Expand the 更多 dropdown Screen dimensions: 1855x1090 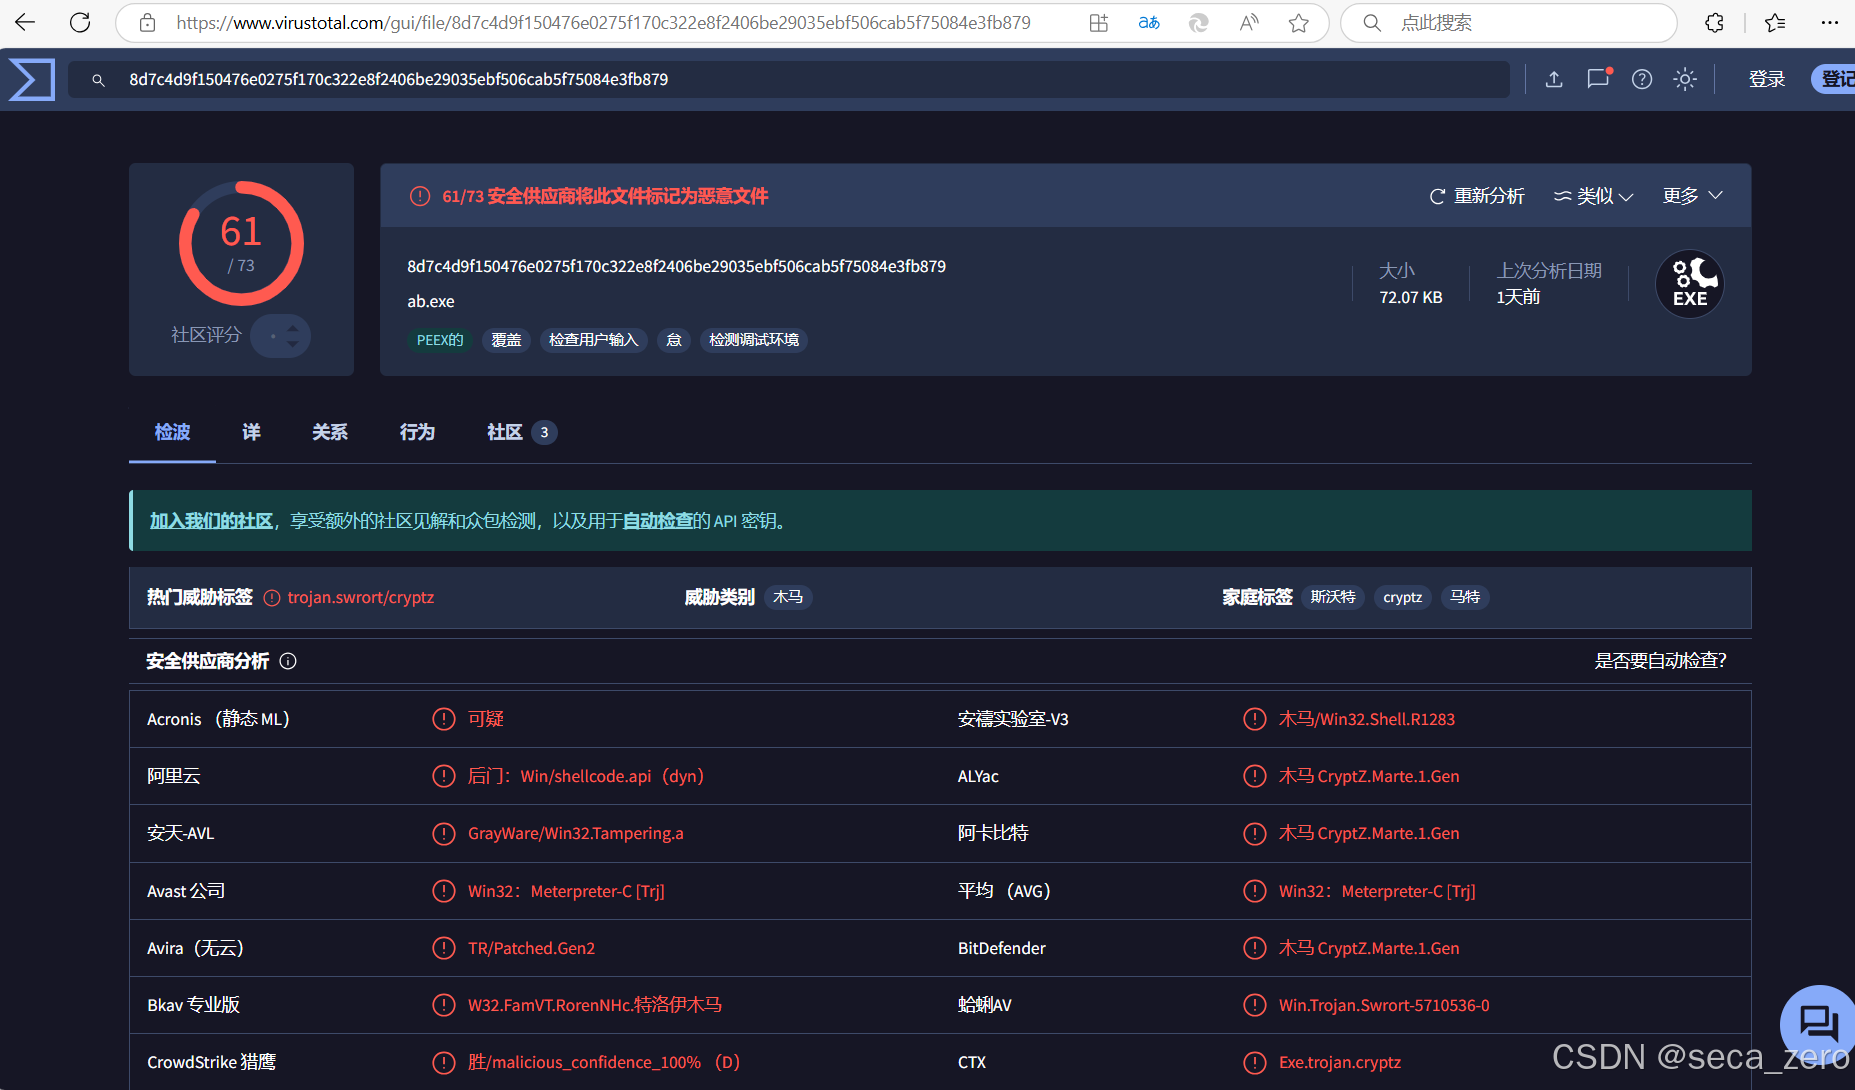click(x=1693, y=195)
